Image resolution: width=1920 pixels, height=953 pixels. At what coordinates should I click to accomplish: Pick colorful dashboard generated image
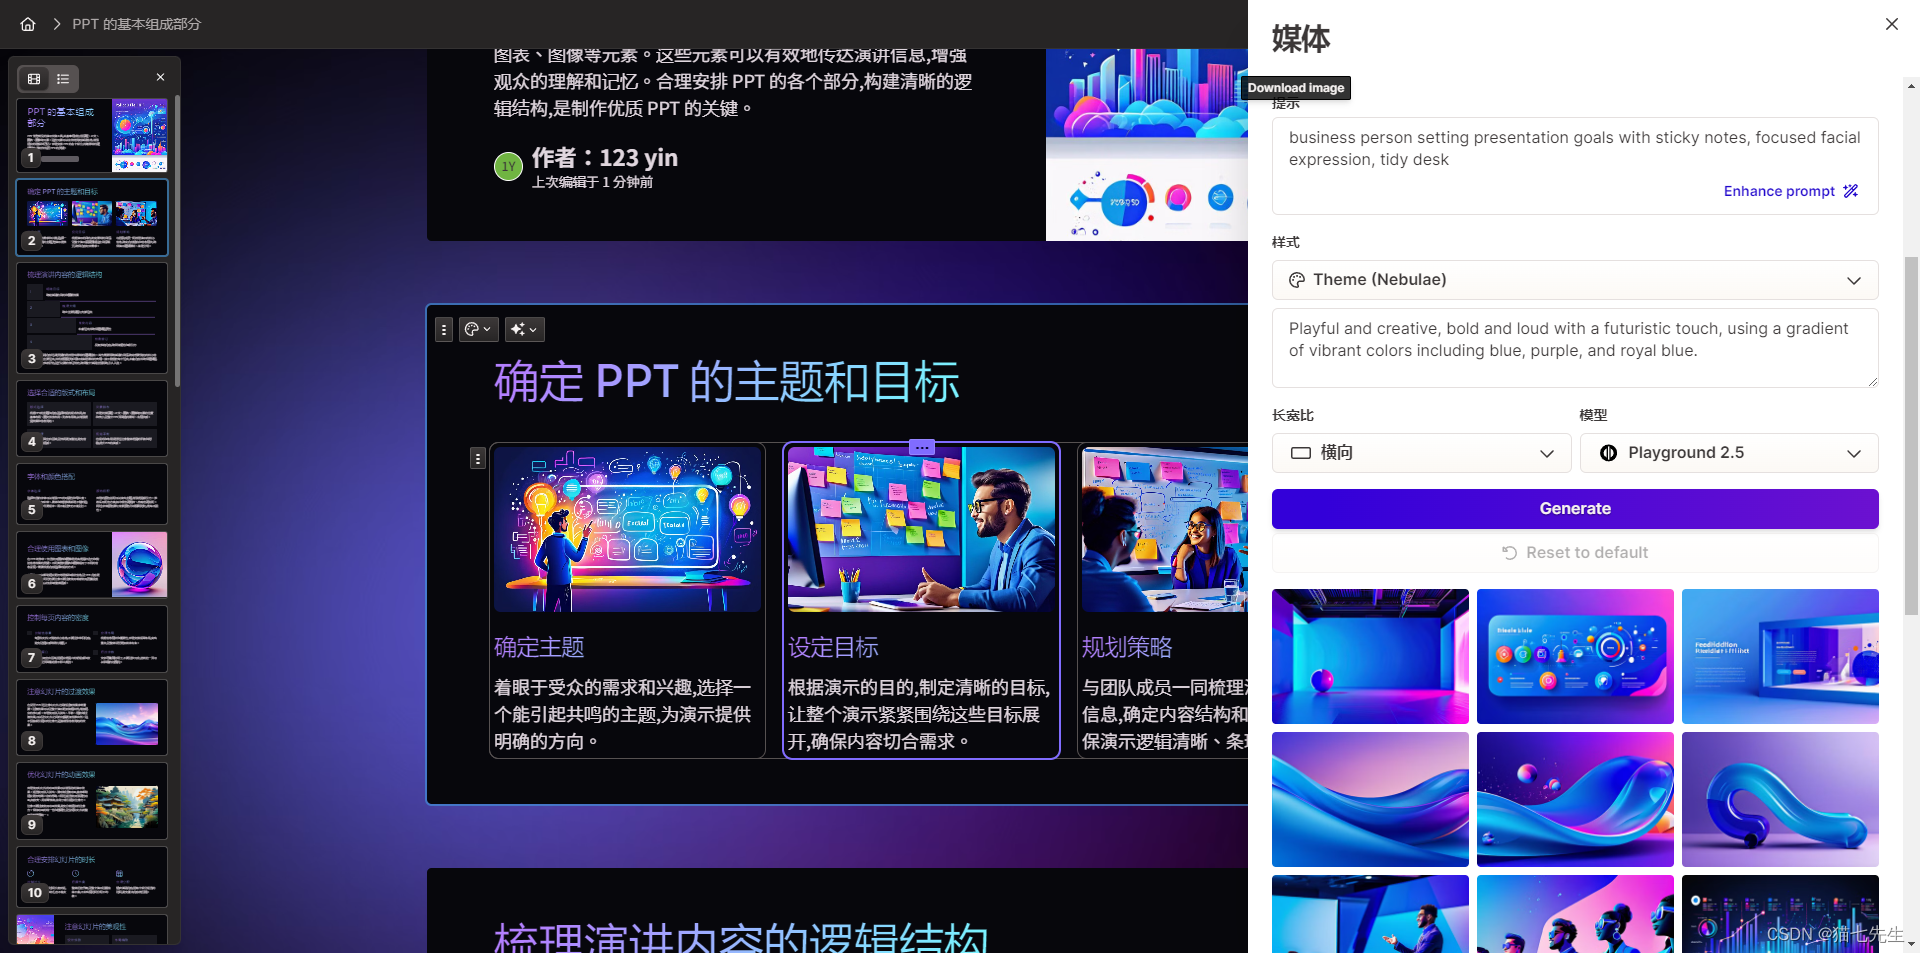click(1575, 656)
